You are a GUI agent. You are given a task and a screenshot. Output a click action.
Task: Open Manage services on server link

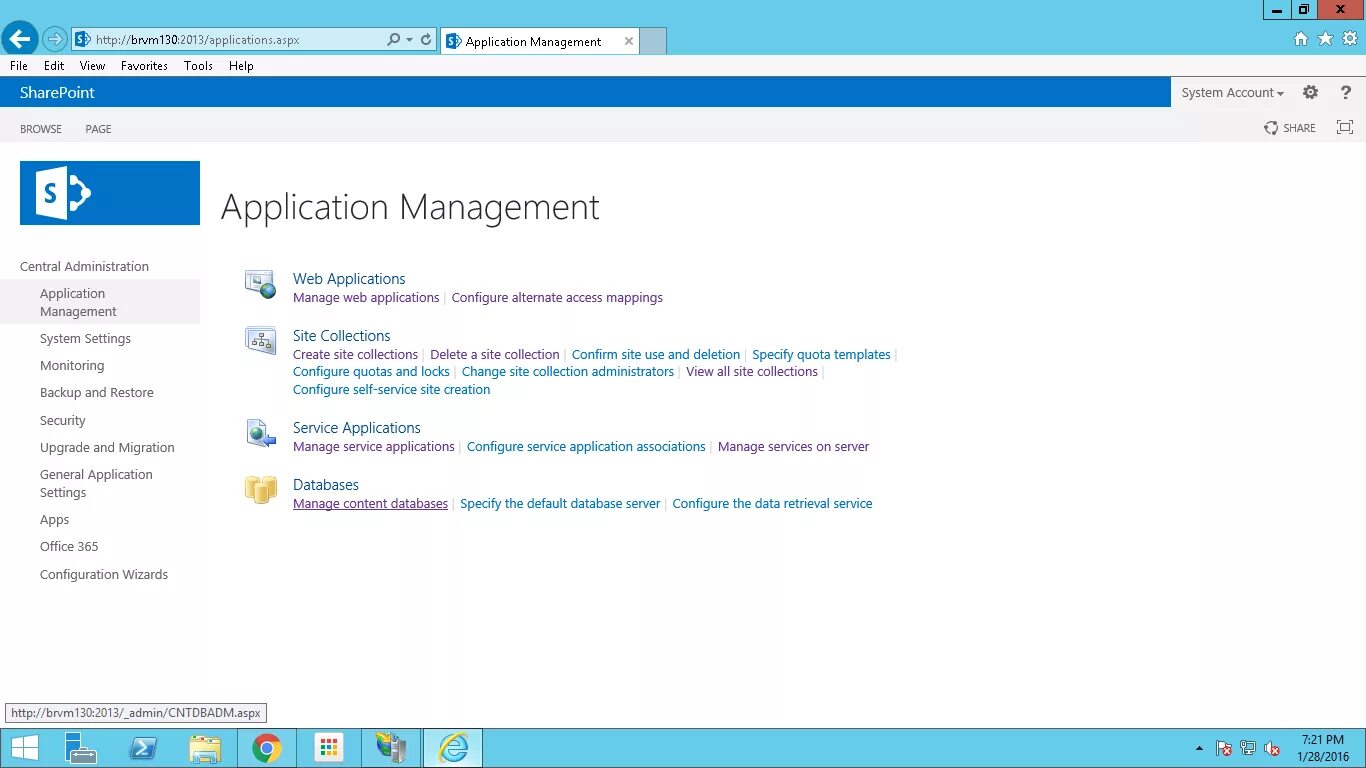pyautogui.click(x=793, y=447)
